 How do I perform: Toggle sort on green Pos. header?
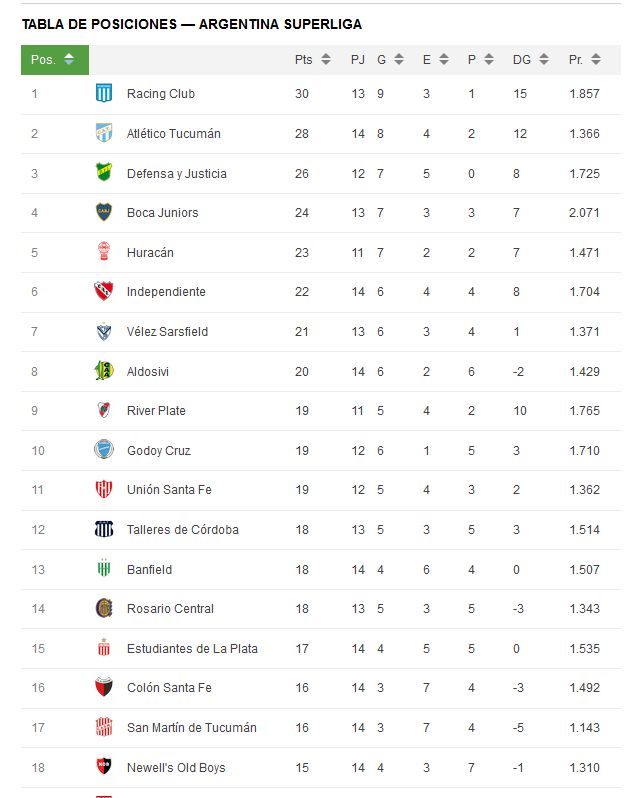tap(55, 60)
